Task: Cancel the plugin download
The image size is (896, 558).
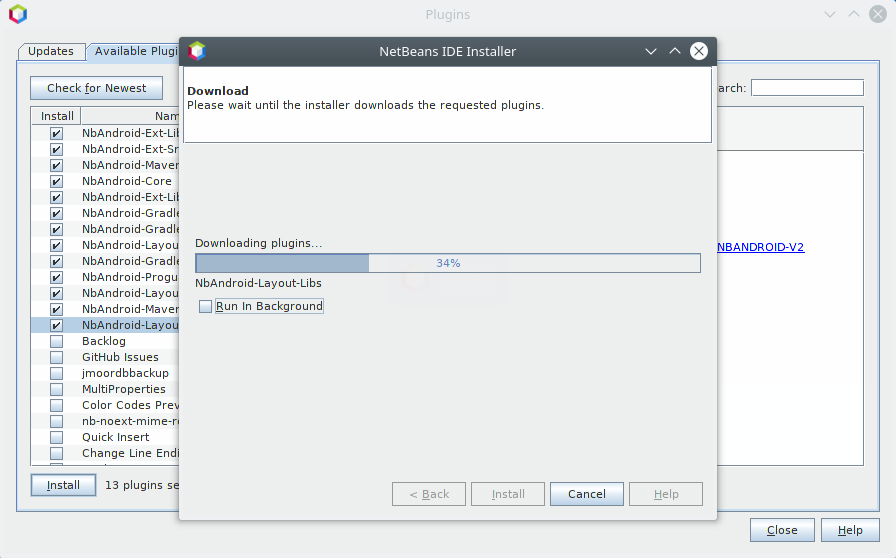Action: pyautogui.click(x=586, y=494)
